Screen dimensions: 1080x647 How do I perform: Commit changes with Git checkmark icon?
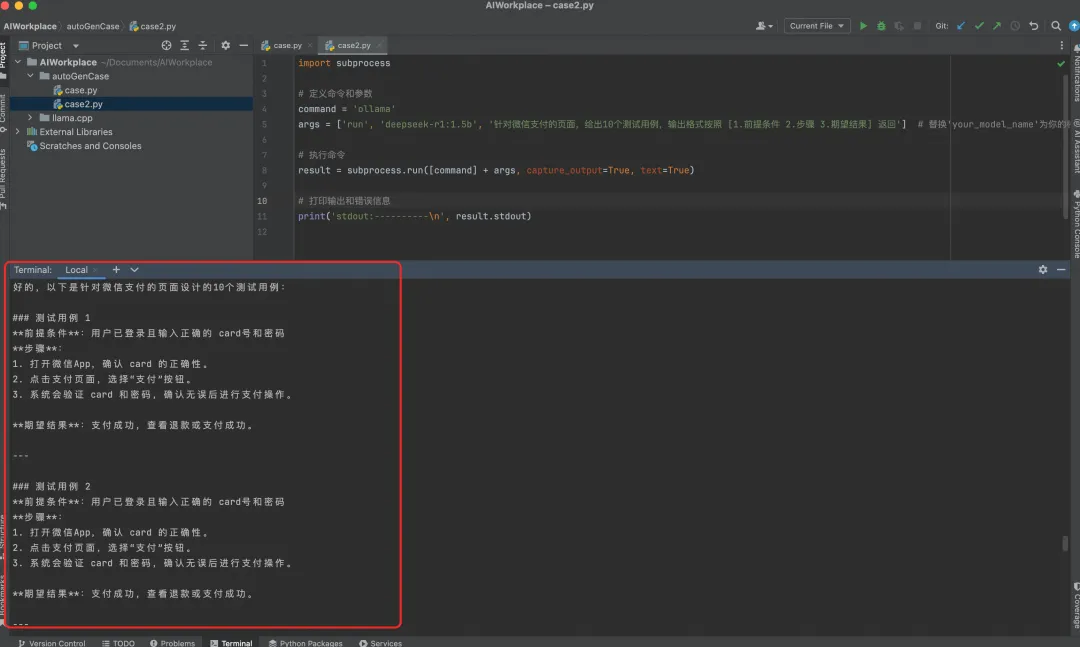click(979, 26)
